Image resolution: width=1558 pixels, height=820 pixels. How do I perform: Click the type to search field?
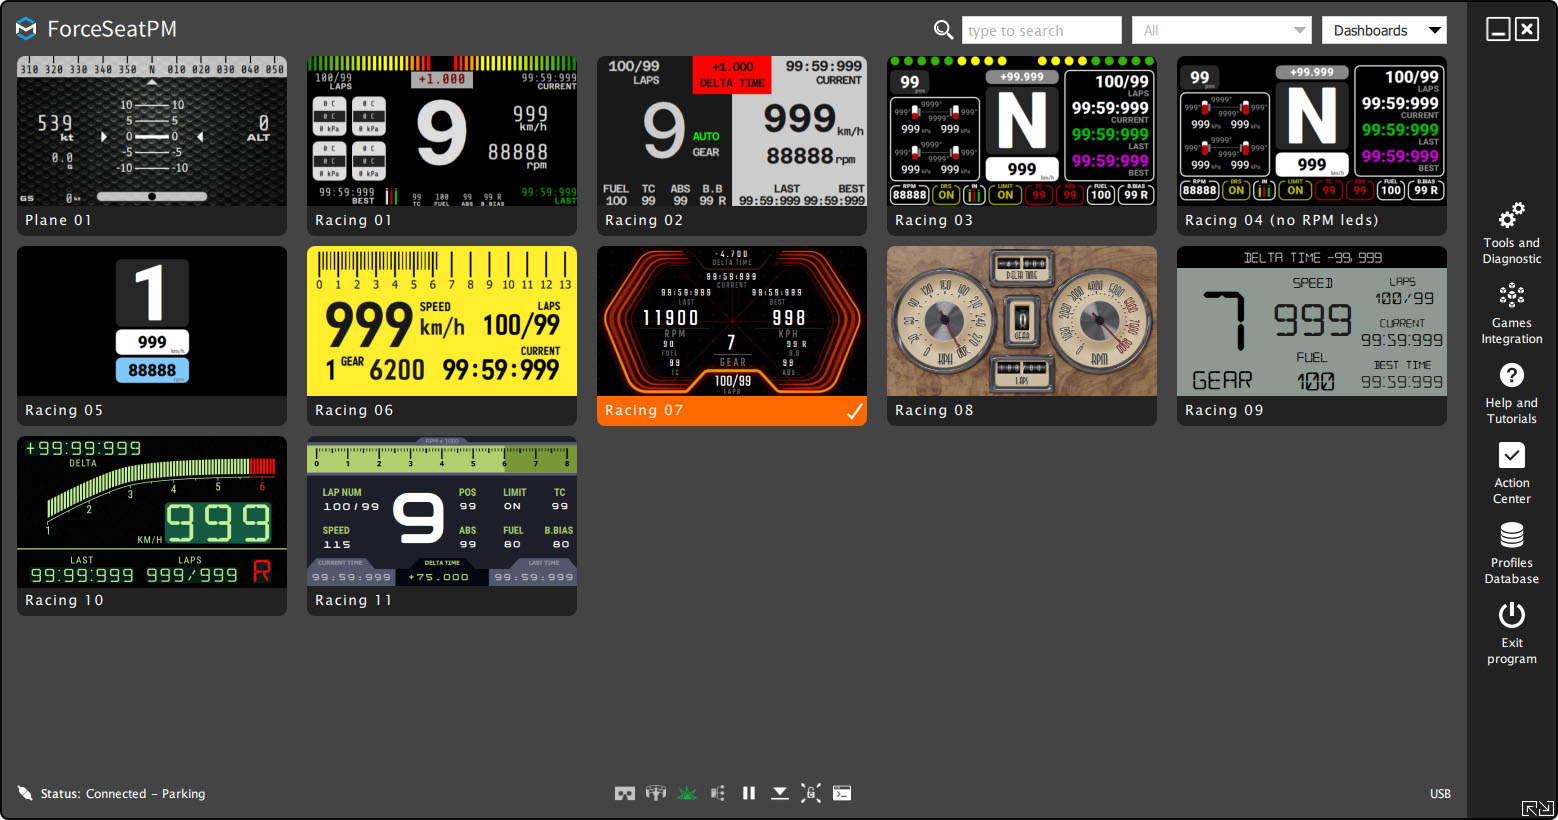click(x=1042, y=30)
